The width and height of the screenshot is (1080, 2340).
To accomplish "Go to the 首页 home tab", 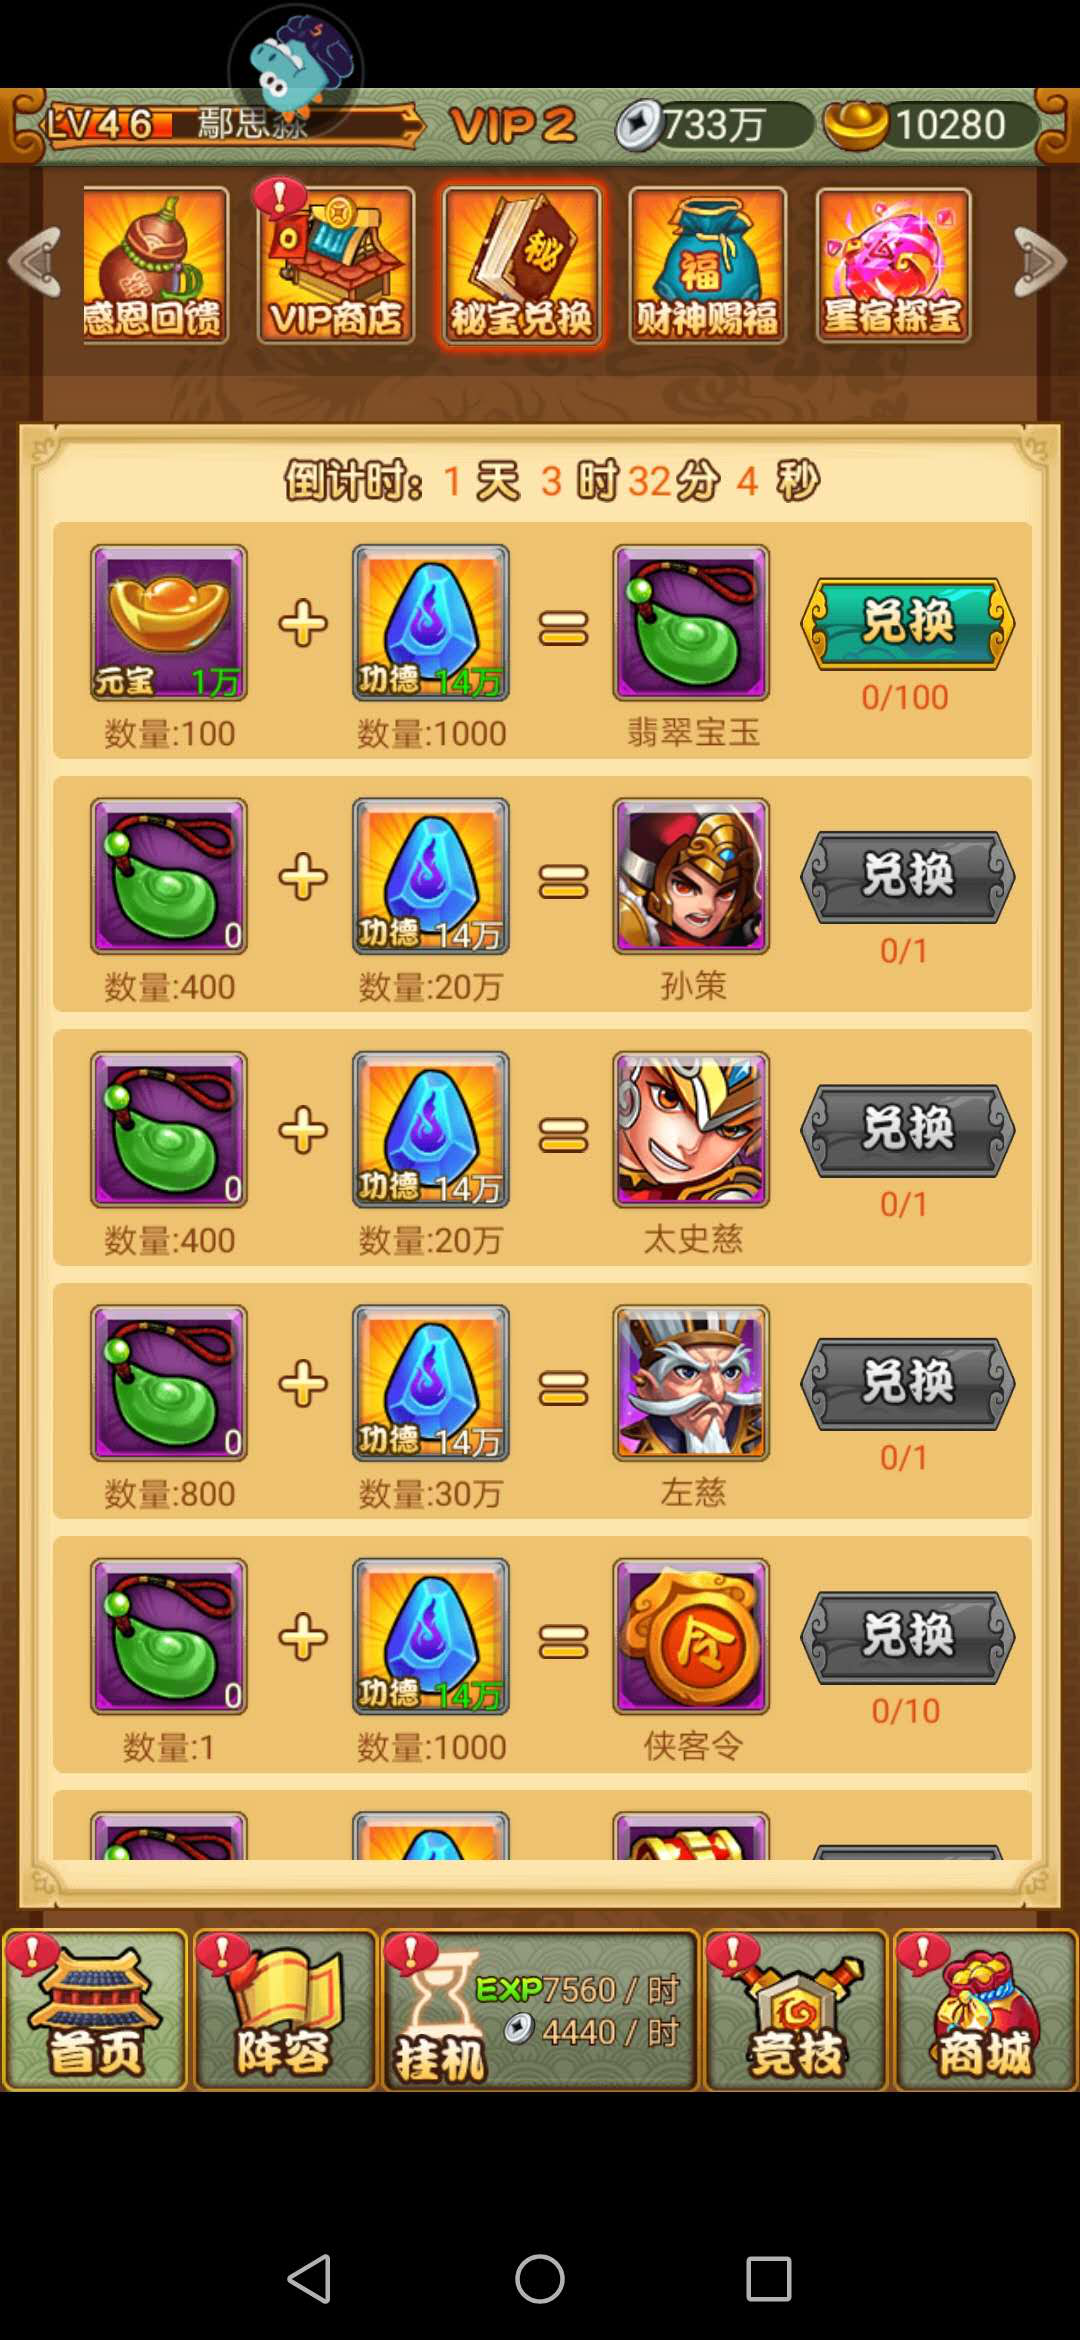I will pyautogui.click(x=95, y=2010).
